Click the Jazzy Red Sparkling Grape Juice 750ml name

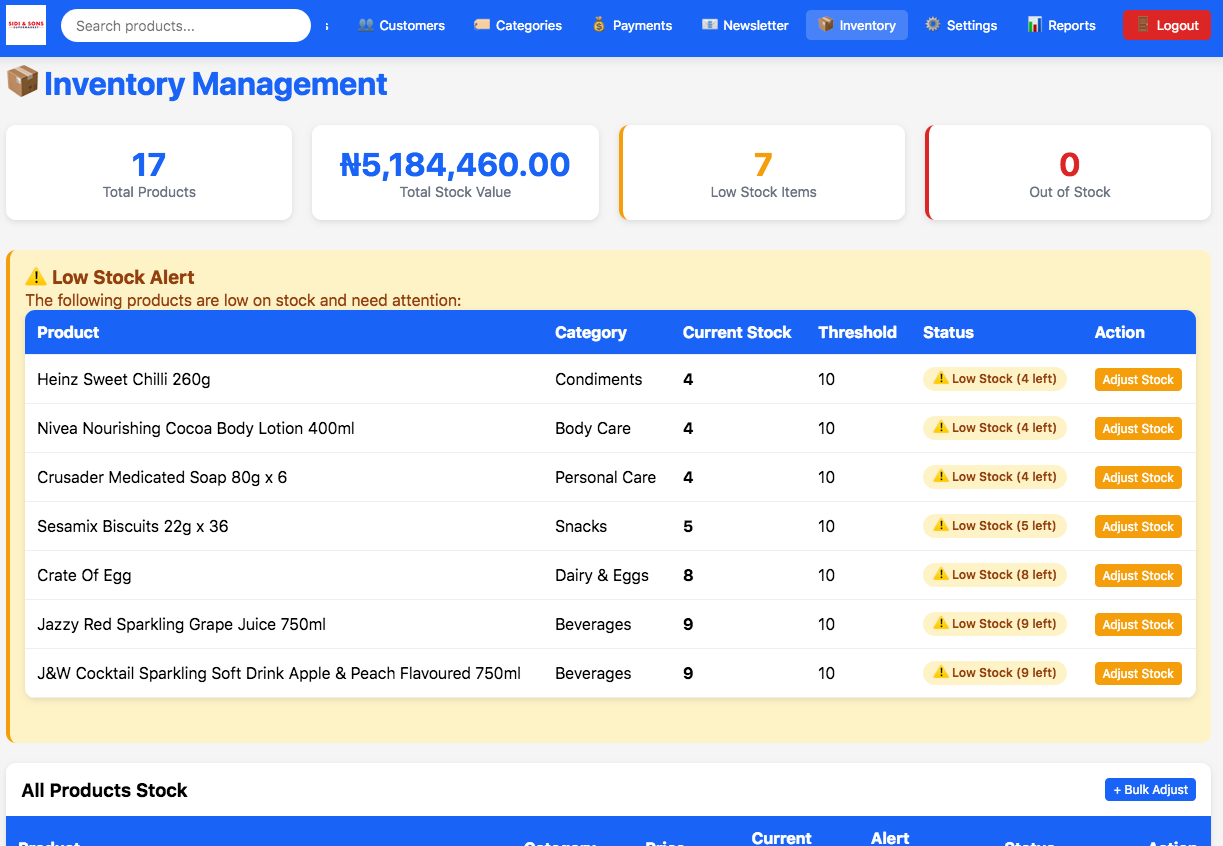(x=182, y=624)
